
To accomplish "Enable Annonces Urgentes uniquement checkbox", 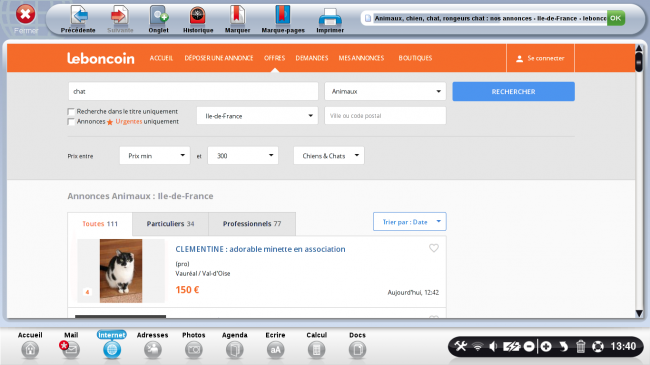I will click(71, 122).
